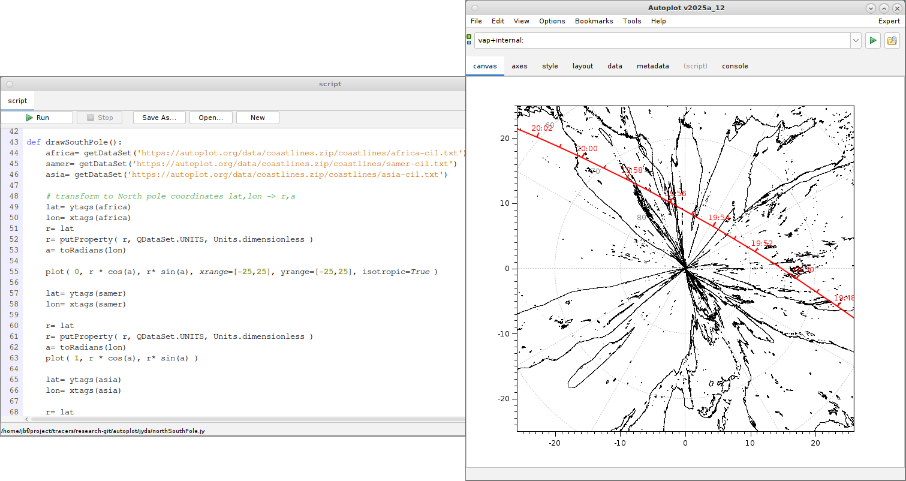The width and height of the screenshot is (906, 481).
Task: Switch to the axes tab
Action: [519, 66]
